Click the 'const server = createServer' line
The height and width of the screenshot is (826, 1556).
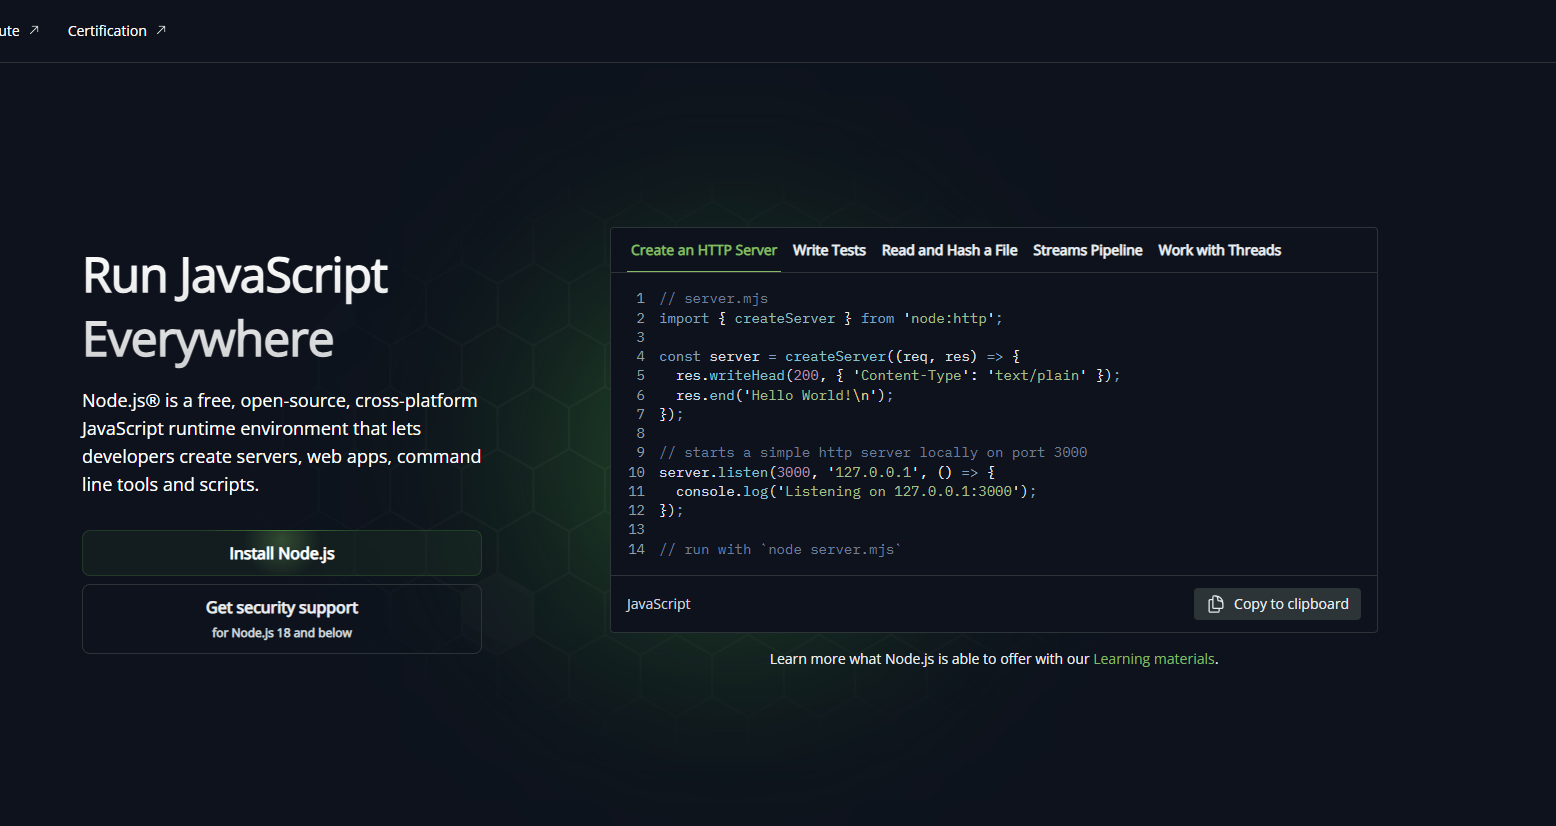pyautogui.click(x=839, y=356)
